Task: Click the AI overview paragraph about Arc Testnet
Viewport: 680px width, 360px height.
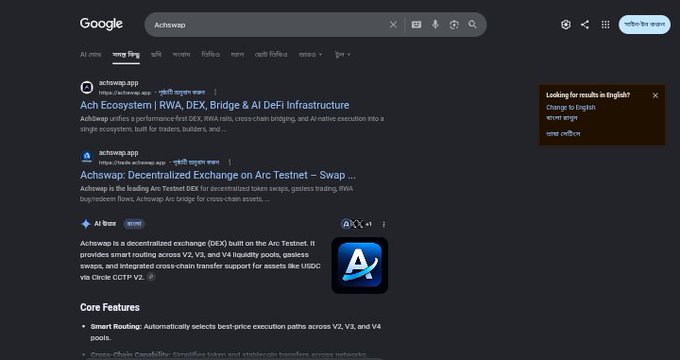Action: point(200,260)
